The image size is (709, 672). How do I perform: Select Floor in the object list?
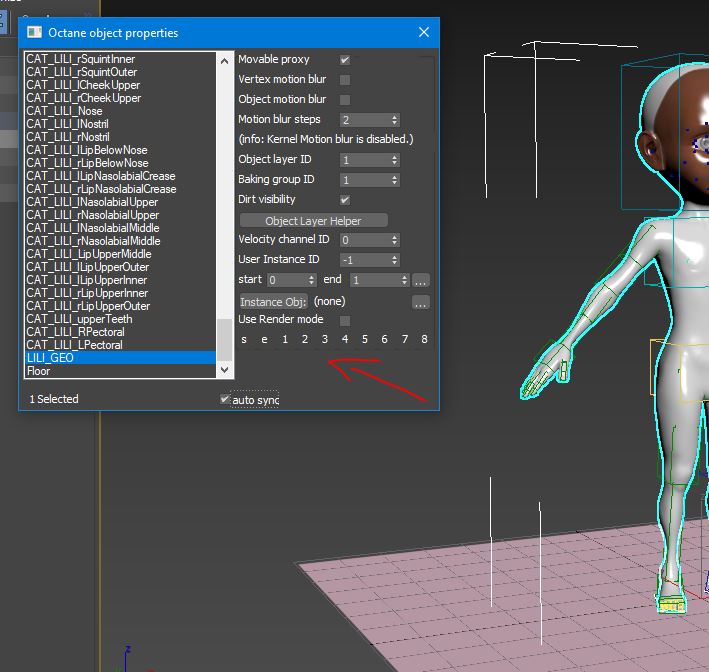pyautogui.click(x=39, y=371)
